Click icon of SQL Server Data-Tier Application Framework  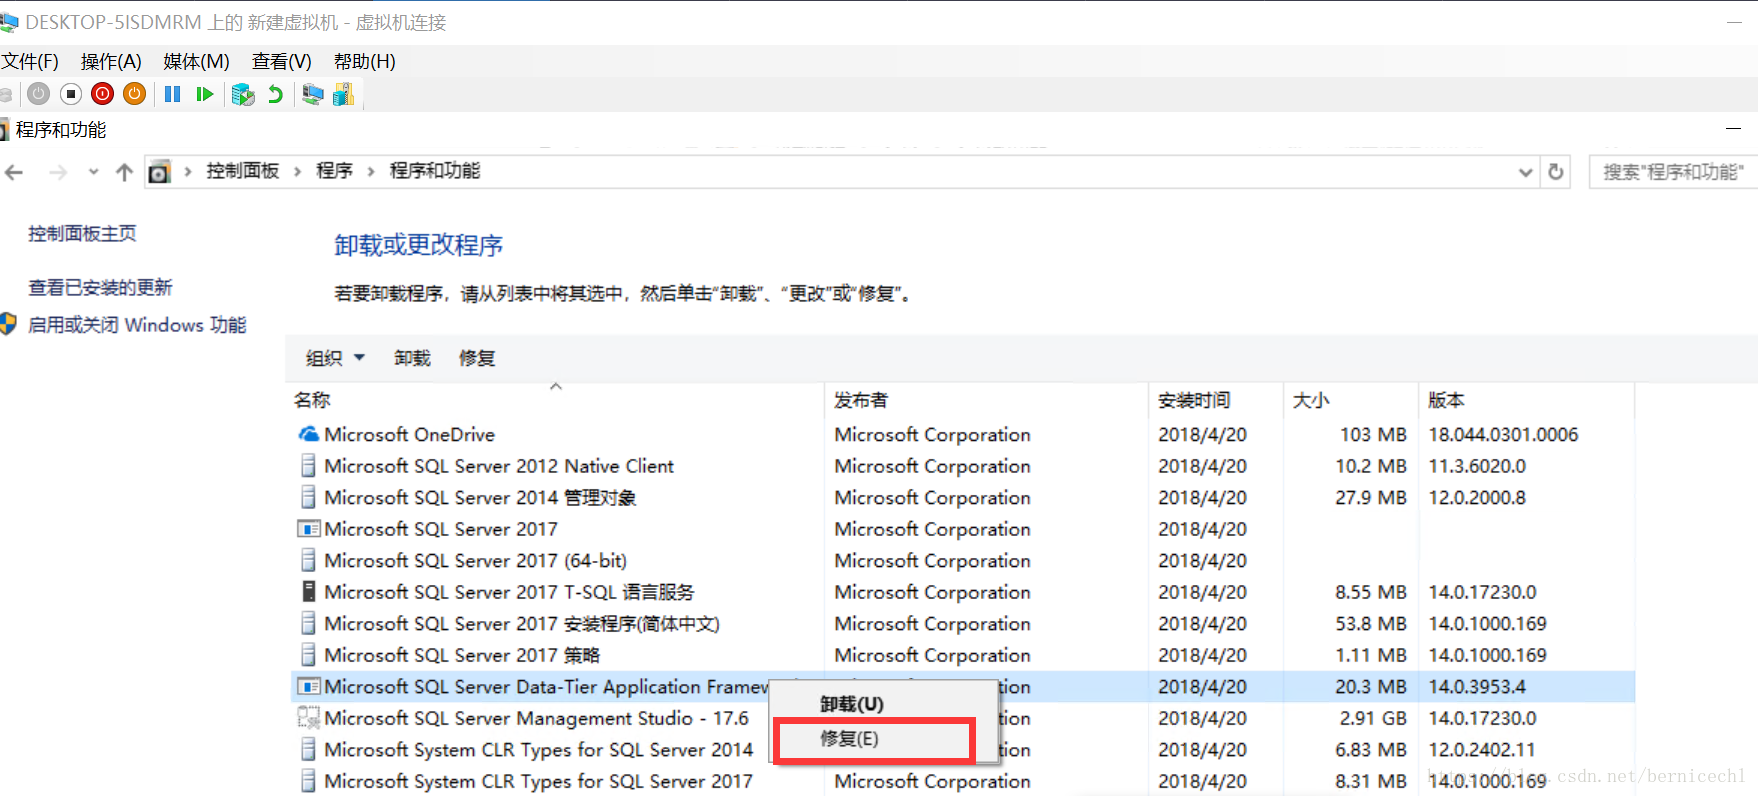click(x=309, y=686)
